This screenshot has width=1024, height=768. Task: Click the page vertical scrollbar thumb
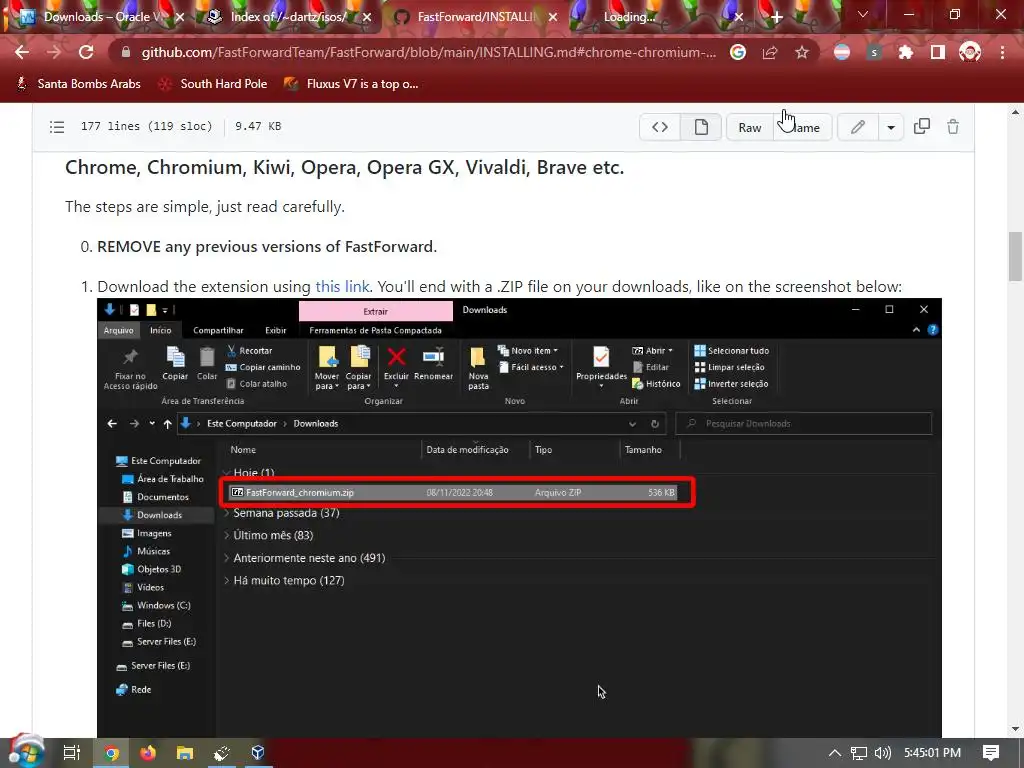tap(1016, 256)
